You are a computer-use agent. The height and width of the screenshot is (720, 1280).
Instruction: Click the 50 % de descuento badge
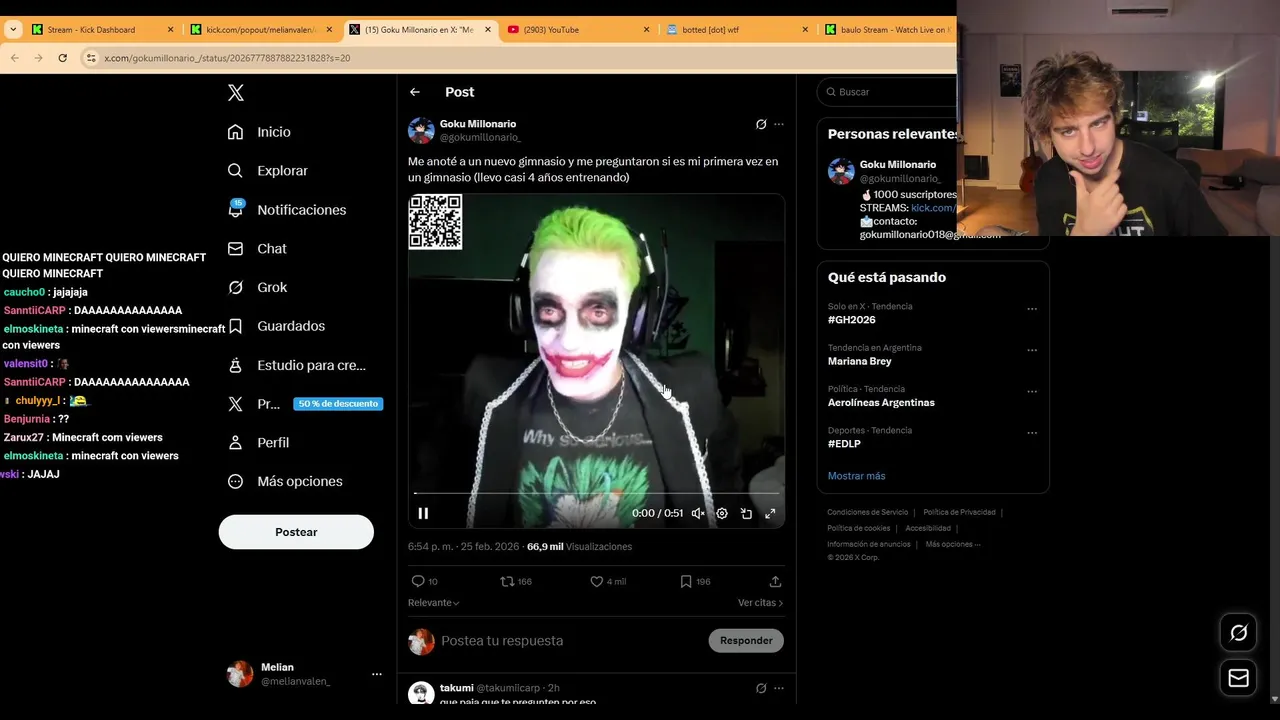tap(338, 404)
